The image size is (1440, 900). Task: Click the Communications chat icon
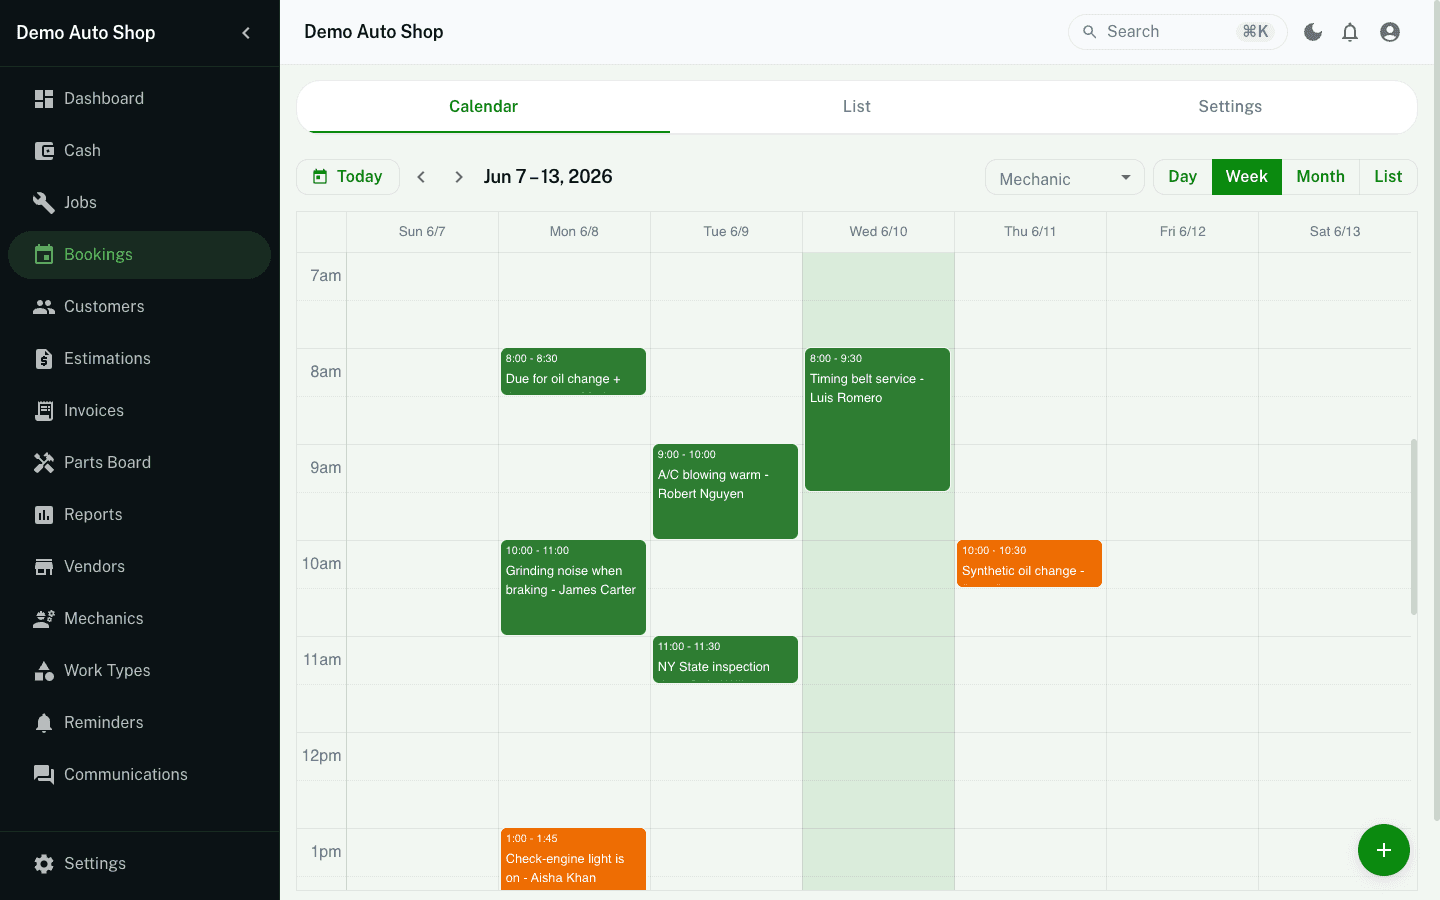click(x=44, y=774)
